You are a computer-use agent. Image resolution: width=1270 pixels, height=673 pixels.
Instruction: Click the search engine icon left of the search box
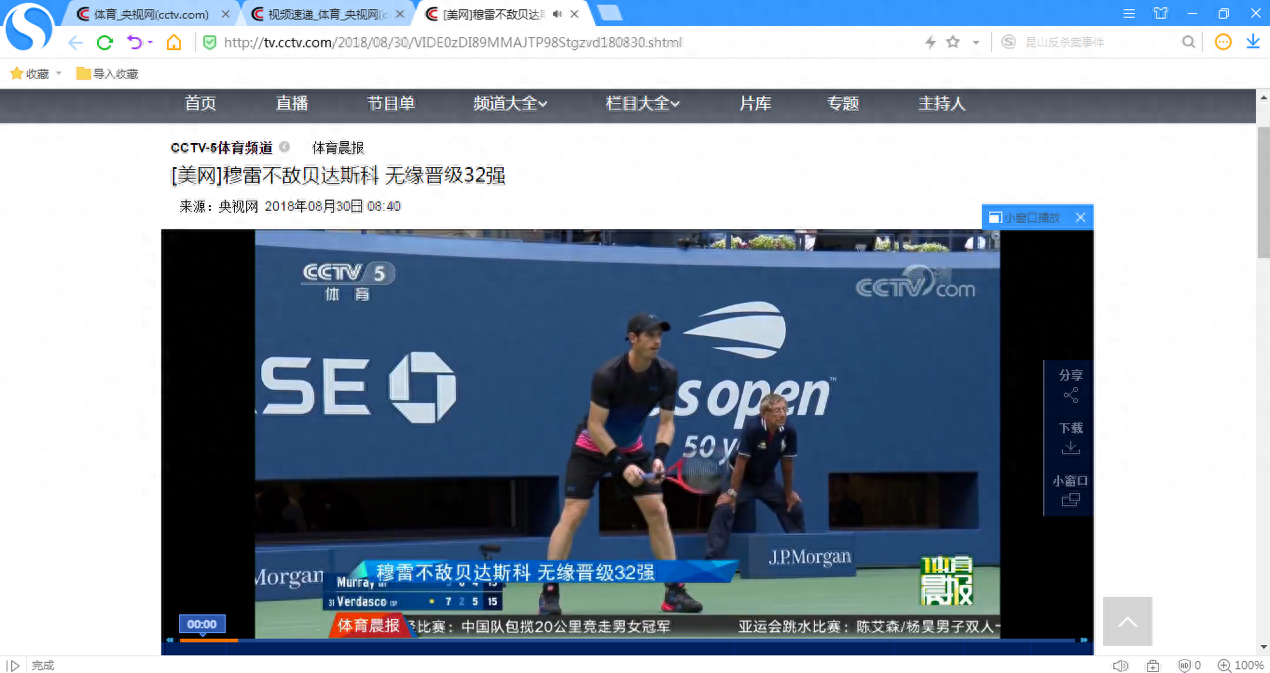[x=1008, y=42]
